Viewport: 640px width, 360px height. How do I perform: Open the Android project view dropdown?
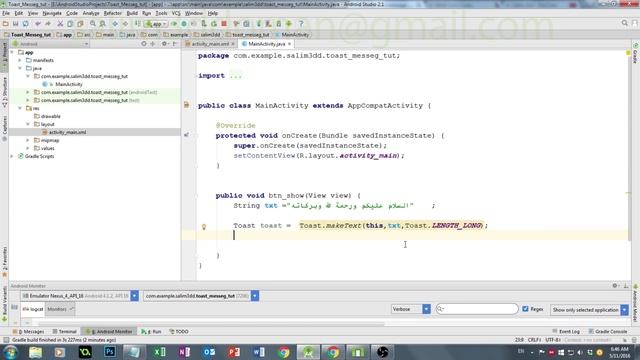click(x=50, y=44)
